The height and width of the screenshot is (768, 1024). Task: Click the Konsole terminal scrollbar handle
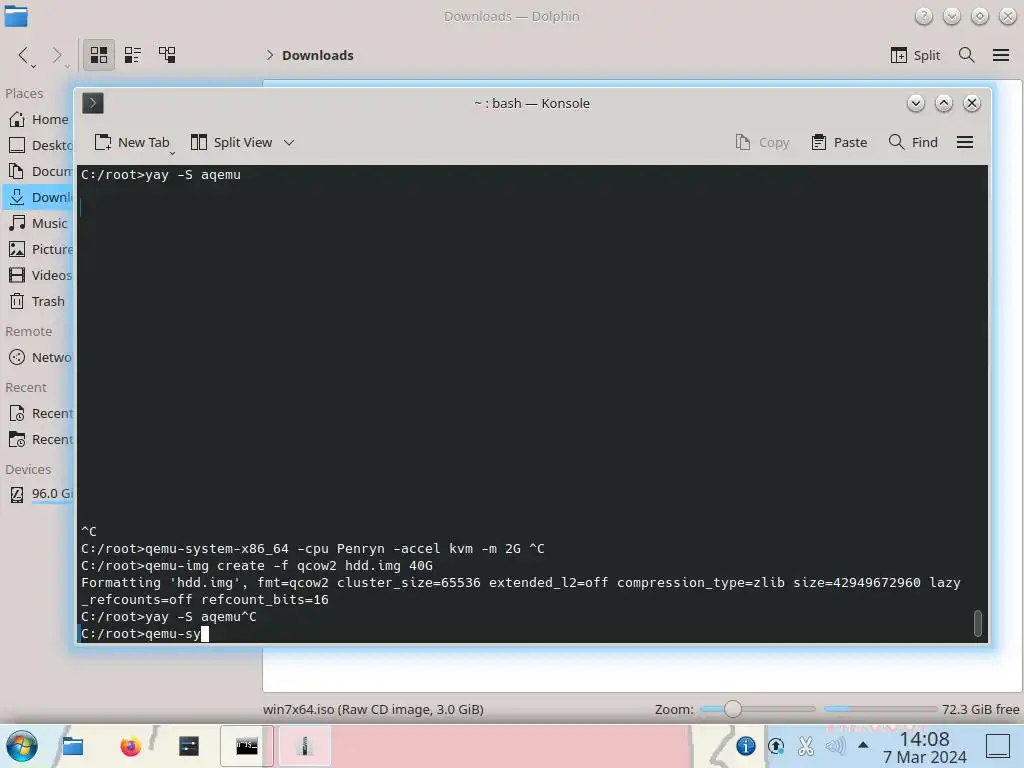click(x=977, y=623)
